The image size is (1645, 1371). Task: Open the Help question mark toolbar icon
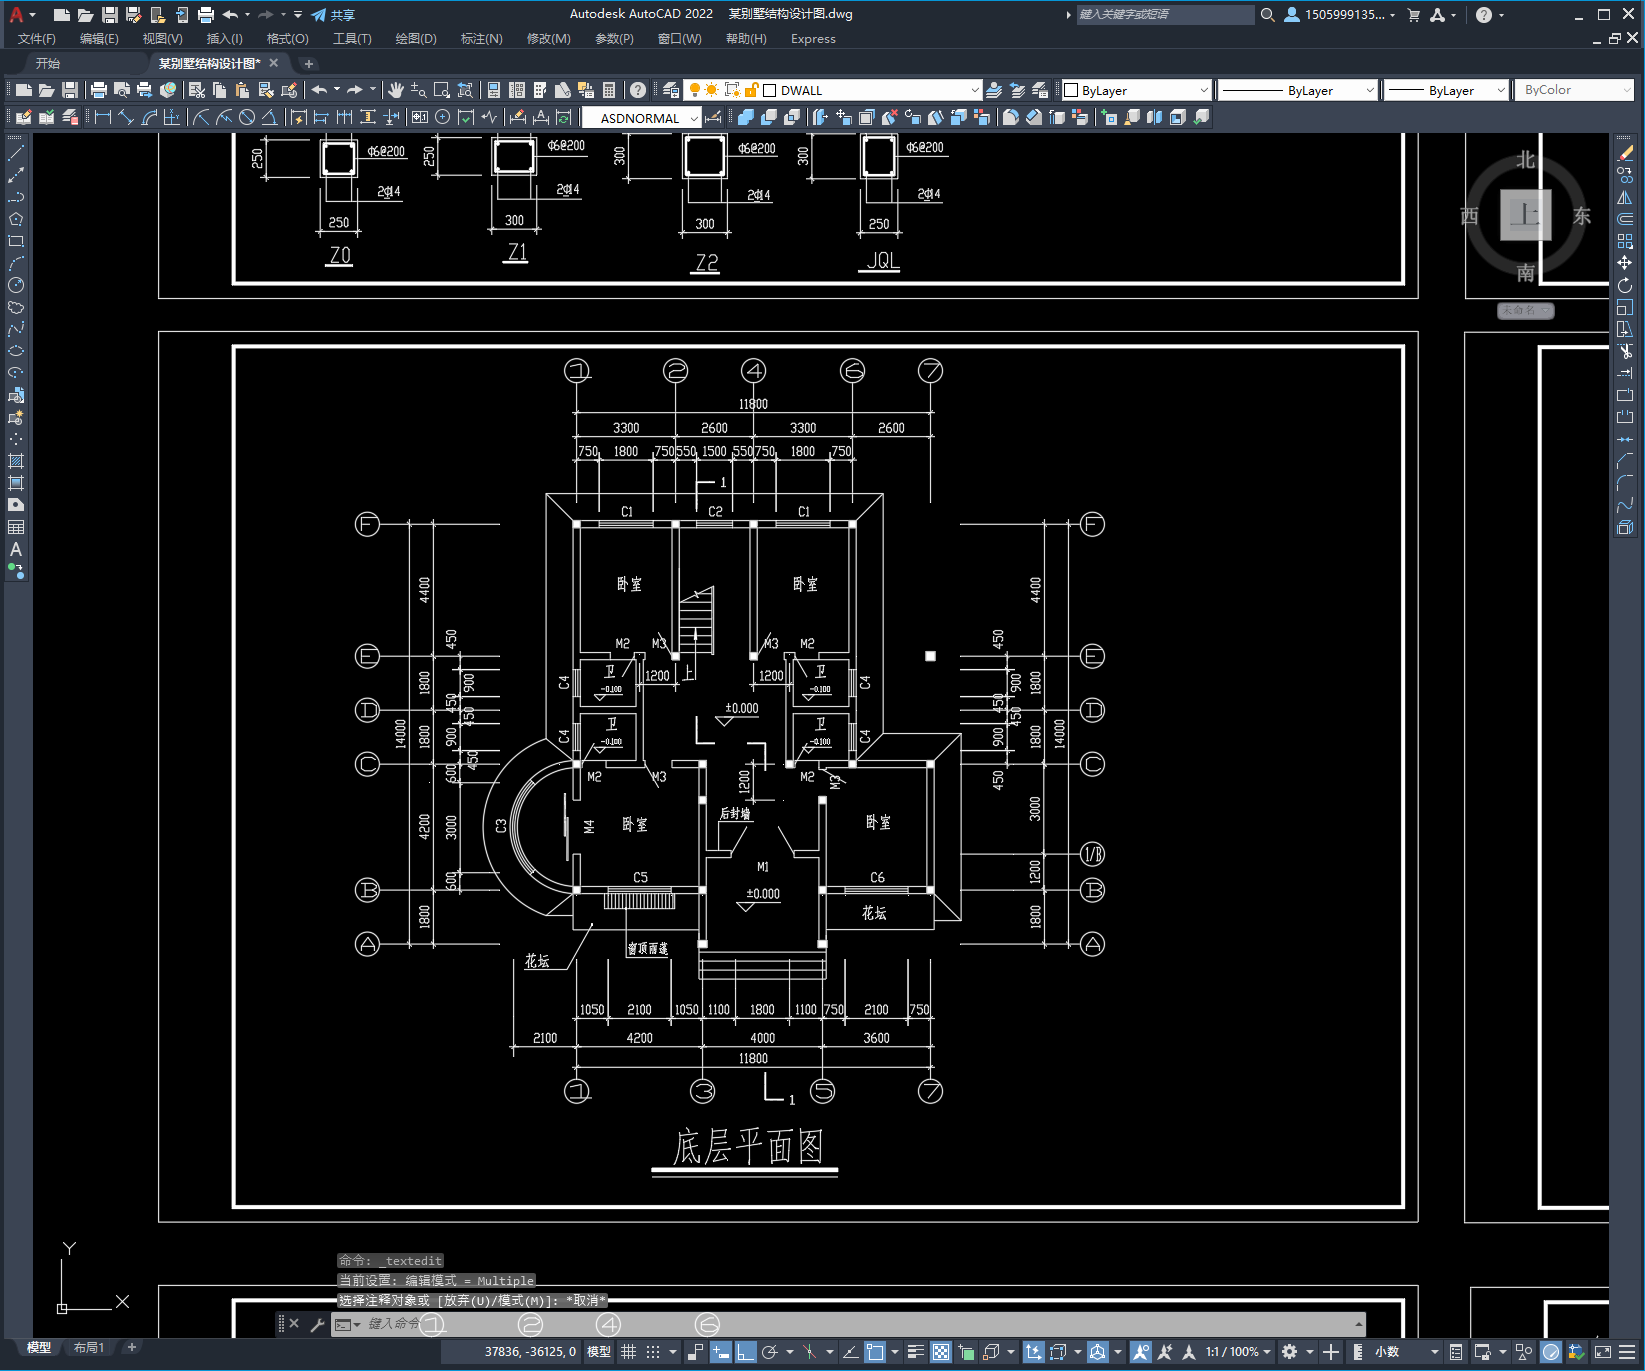tap(638, 90)
